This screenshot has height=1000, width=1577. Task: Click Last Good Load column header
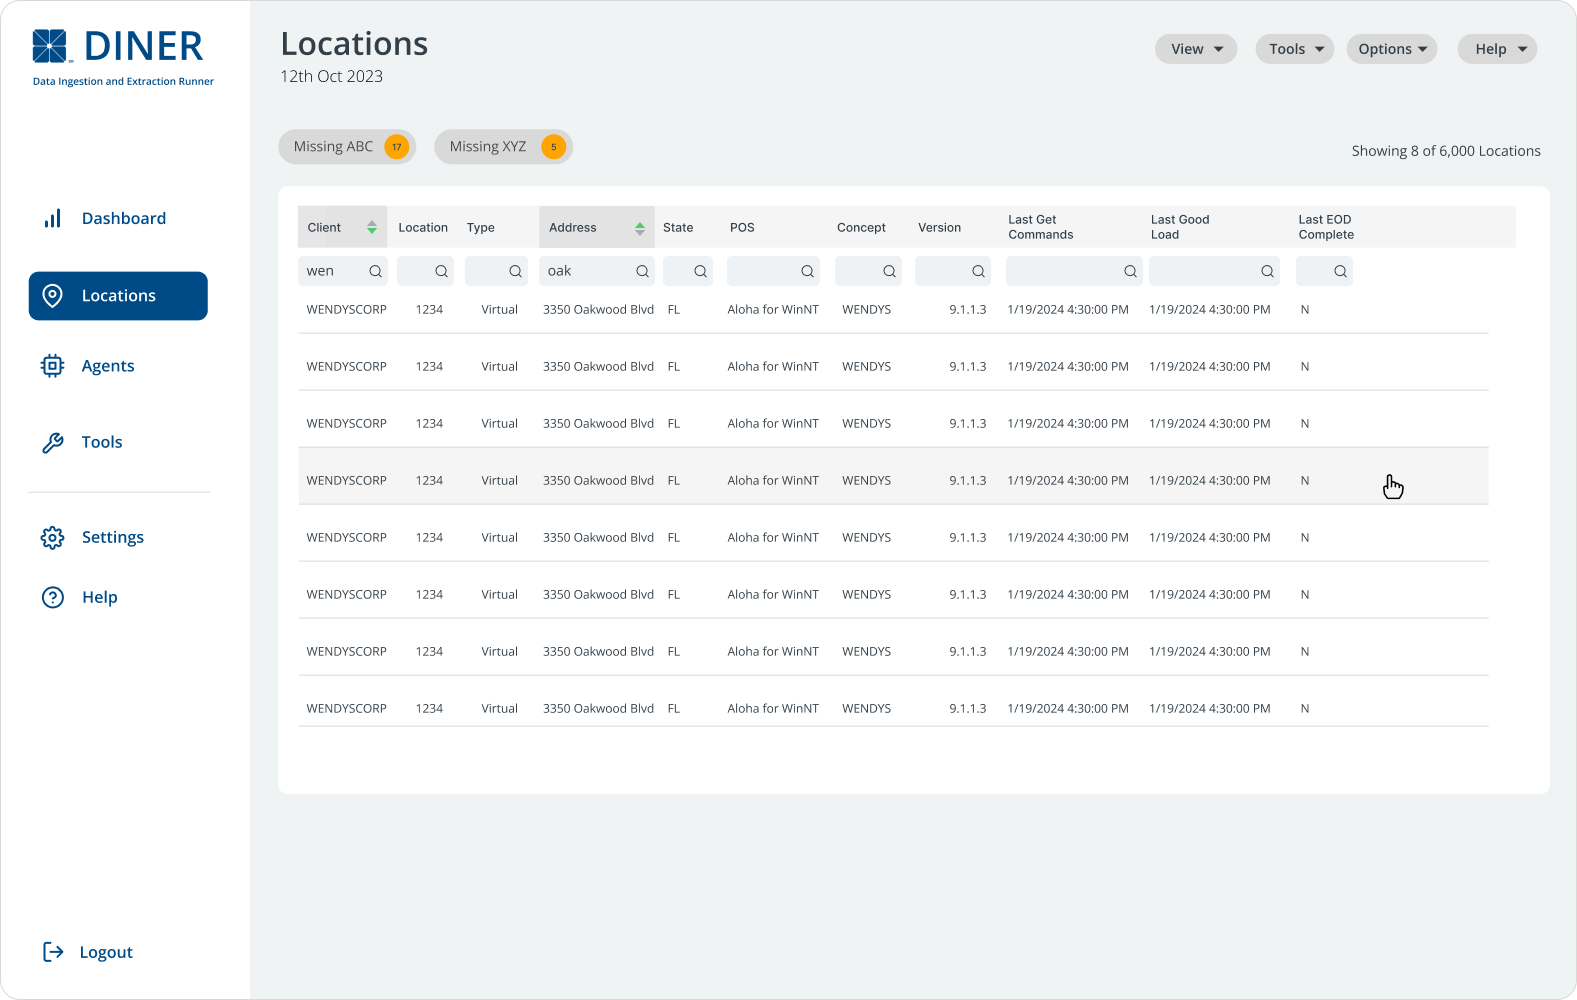point(1180,227)
